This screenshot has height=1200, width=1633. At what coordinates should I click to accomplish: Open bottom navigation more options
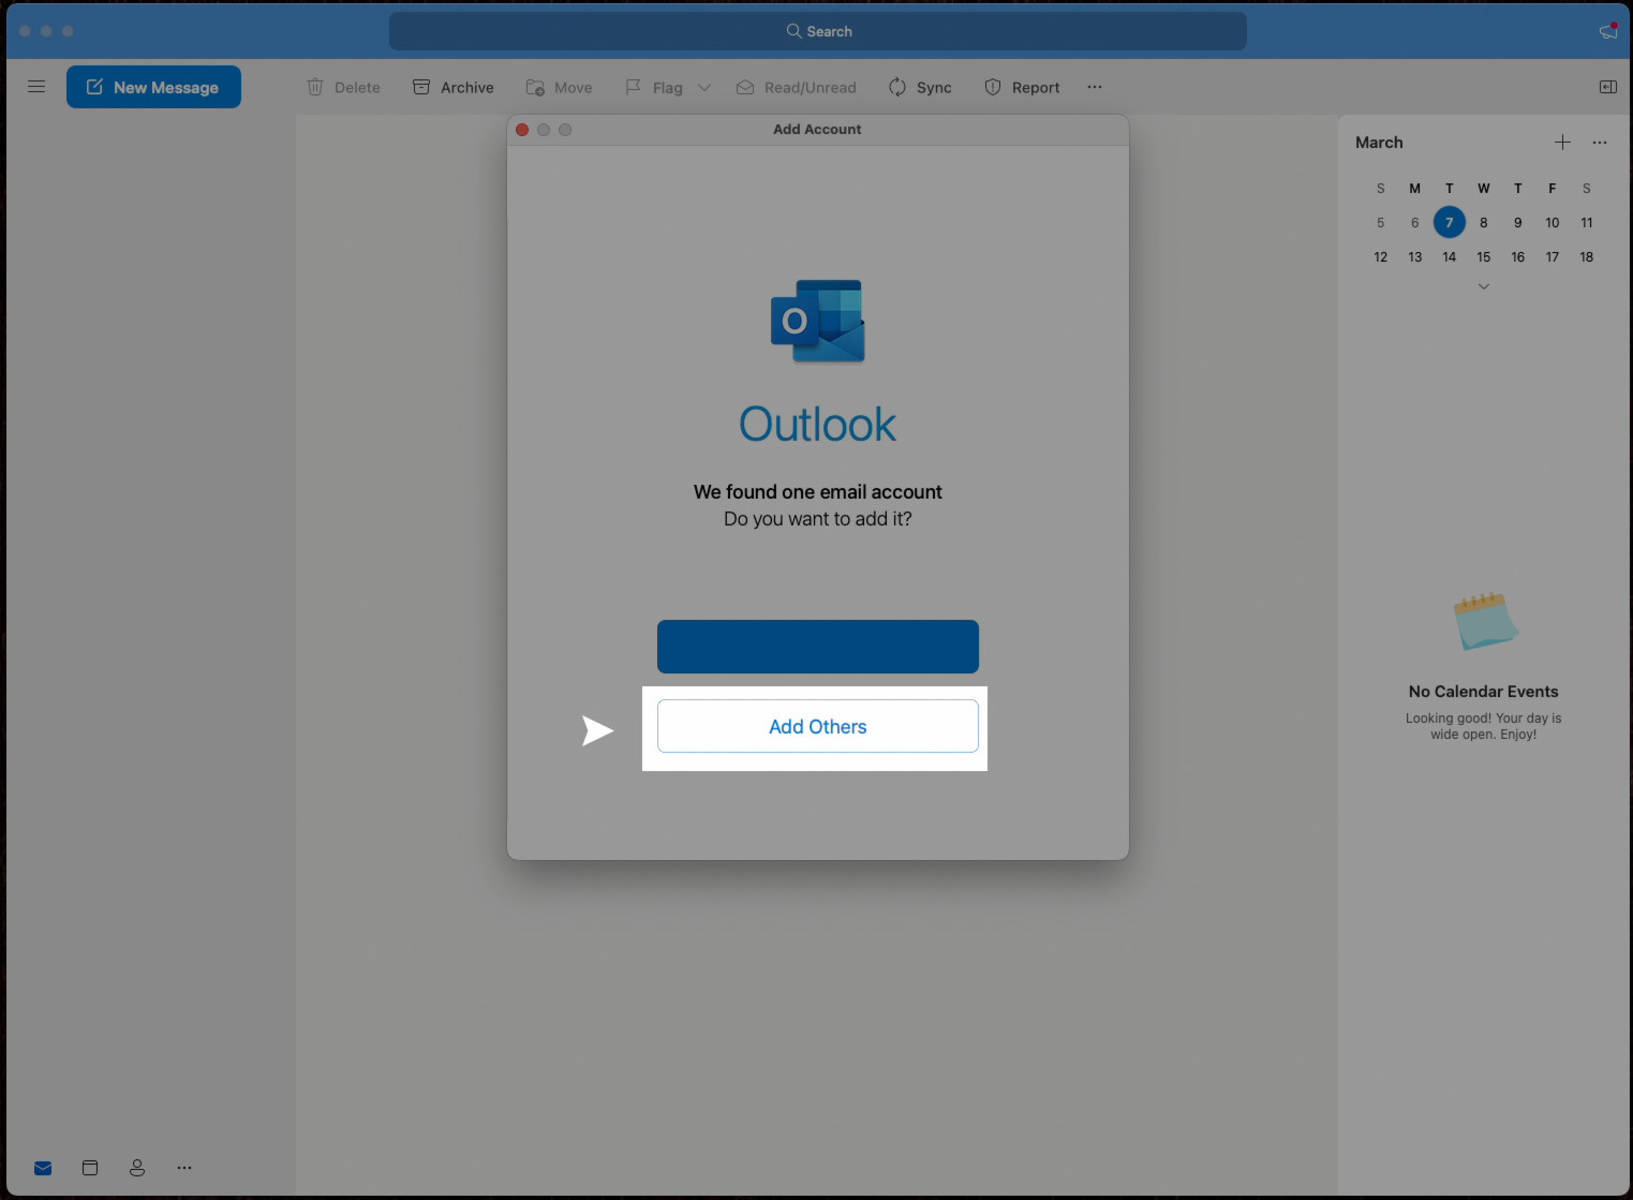coord(184,1168)
